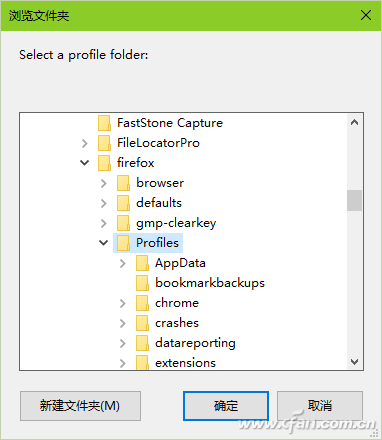Screen dimensions: 382x440
Task: Collapse the Profiles folder node
Action: (x=104, y=243)
